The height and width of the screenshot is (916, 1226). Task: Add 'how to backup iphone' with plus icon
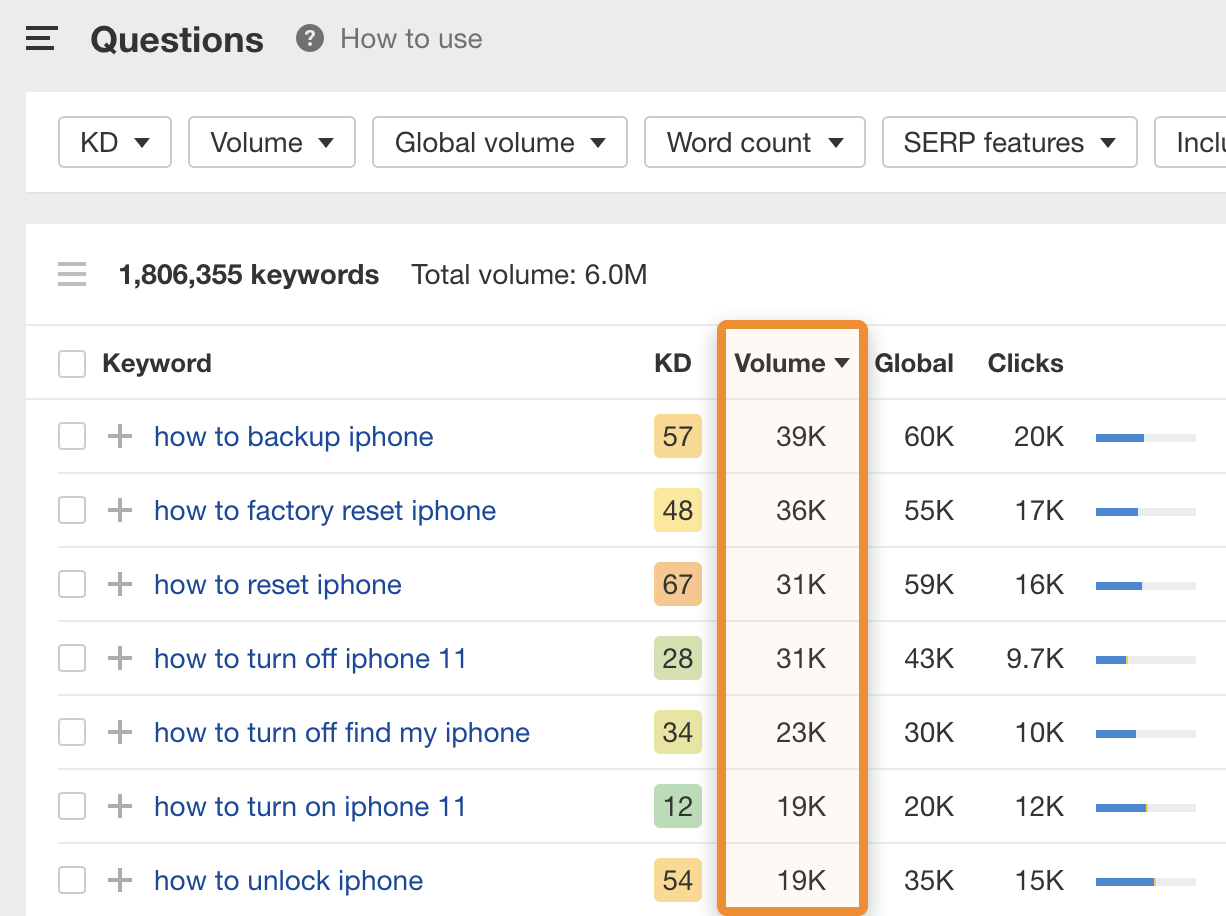click(x=120, y=437)
